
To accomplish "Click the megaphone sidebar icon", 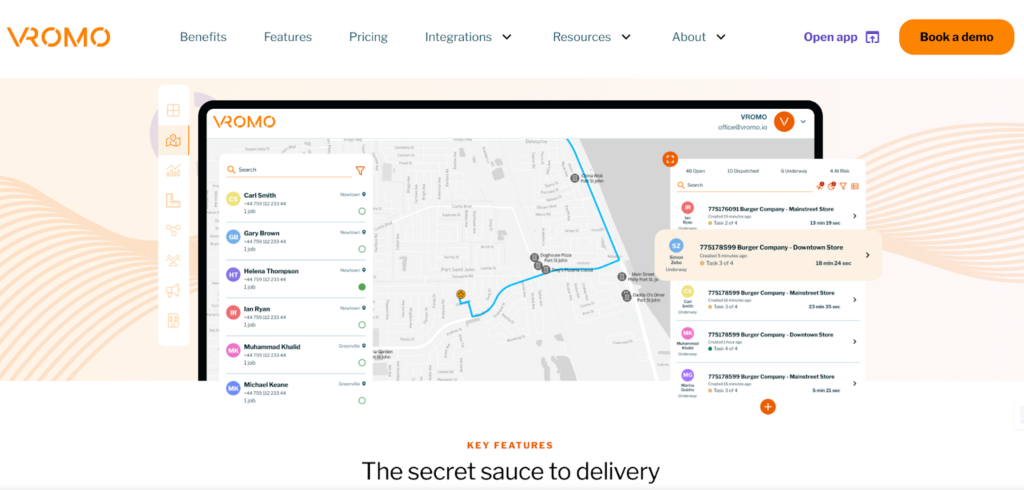I will click(173, 290).
